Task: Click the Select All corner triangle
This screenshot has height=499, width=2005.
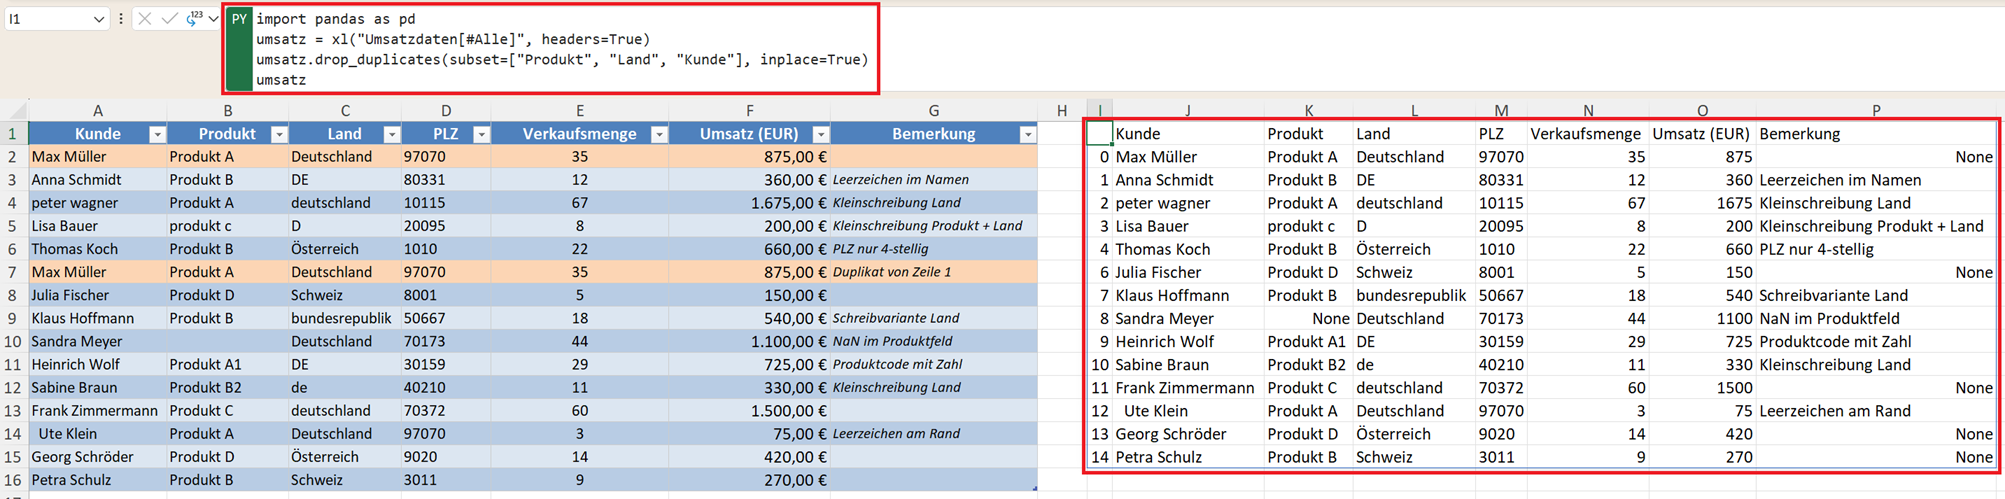Action: coord(18,110)
